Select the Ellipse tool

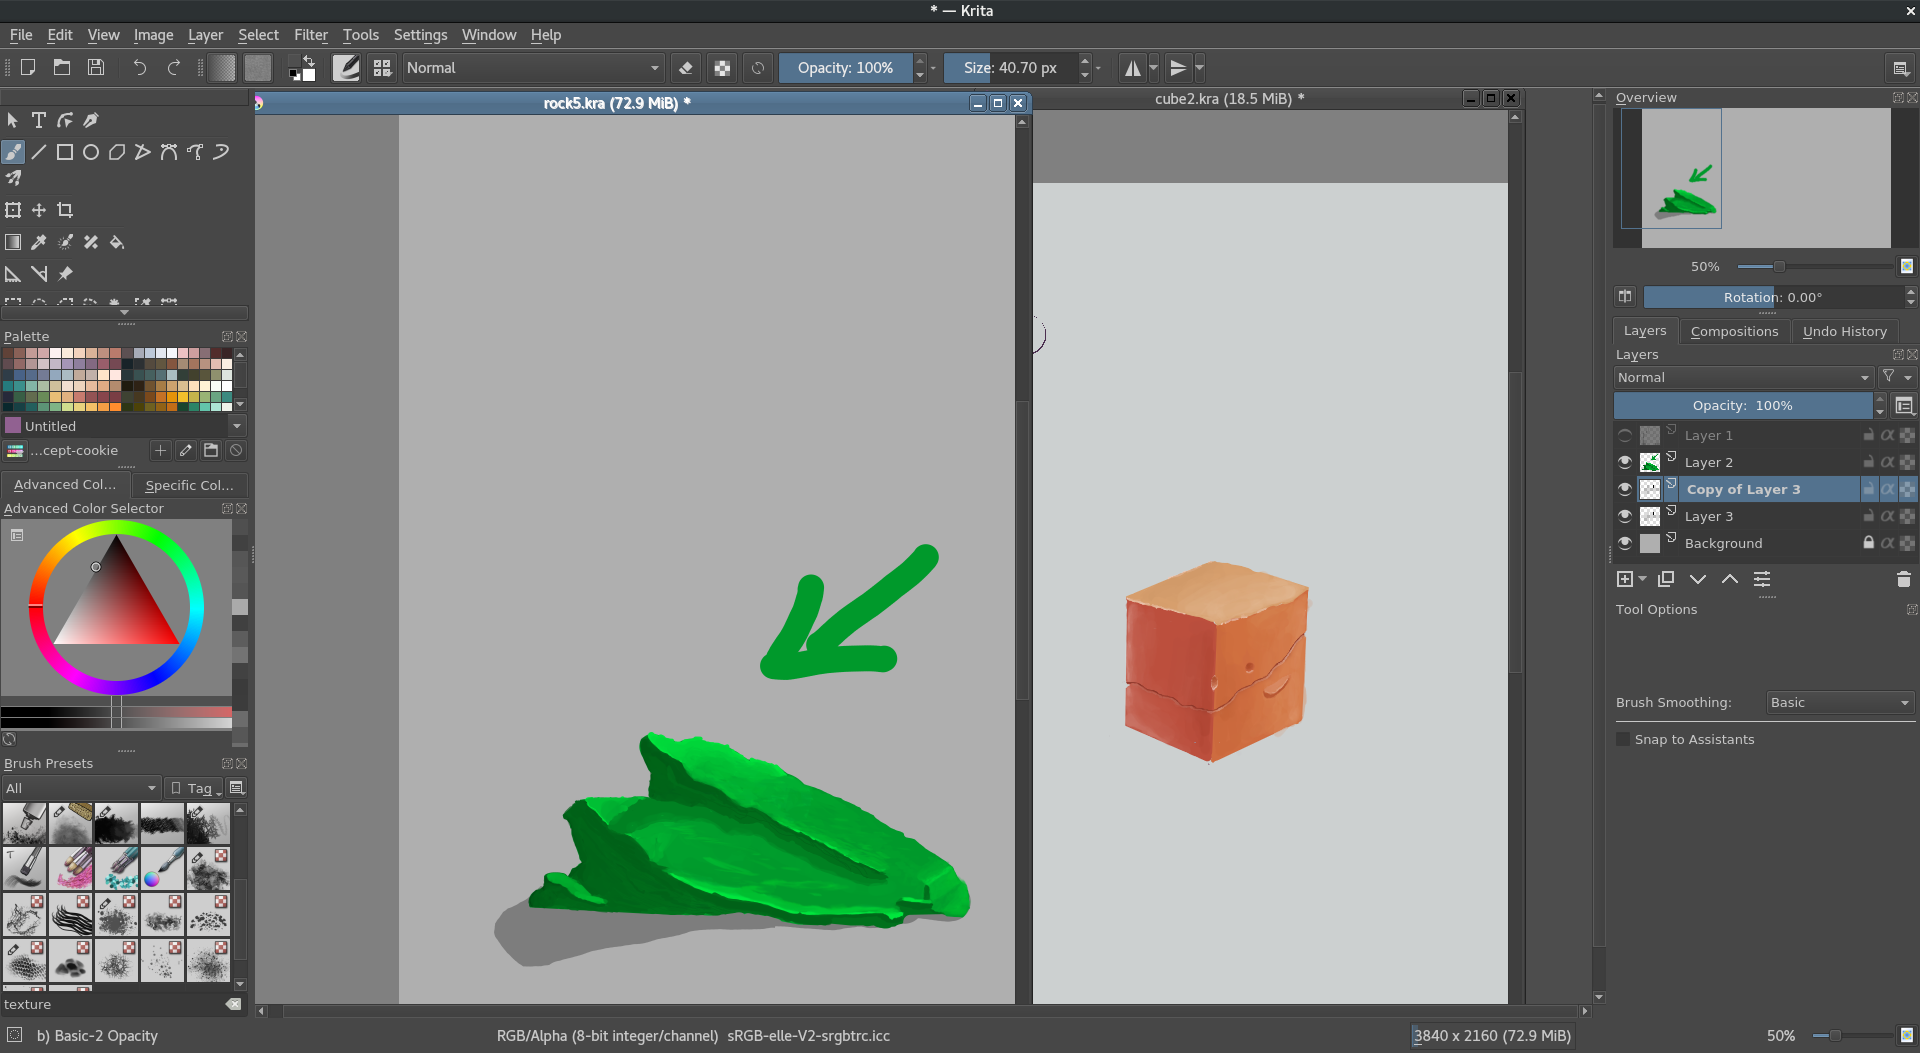91,152
